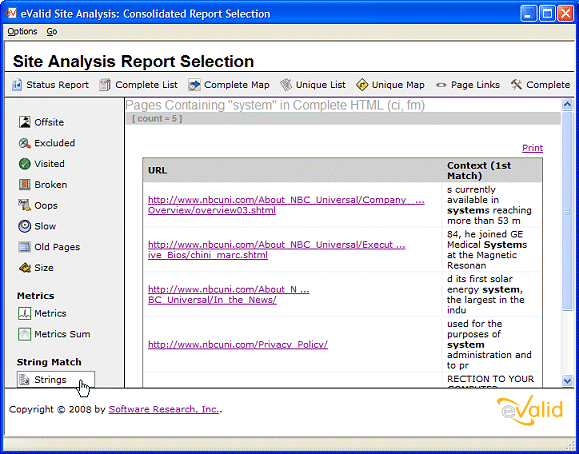Click the Old Pages label

point(57,247)
